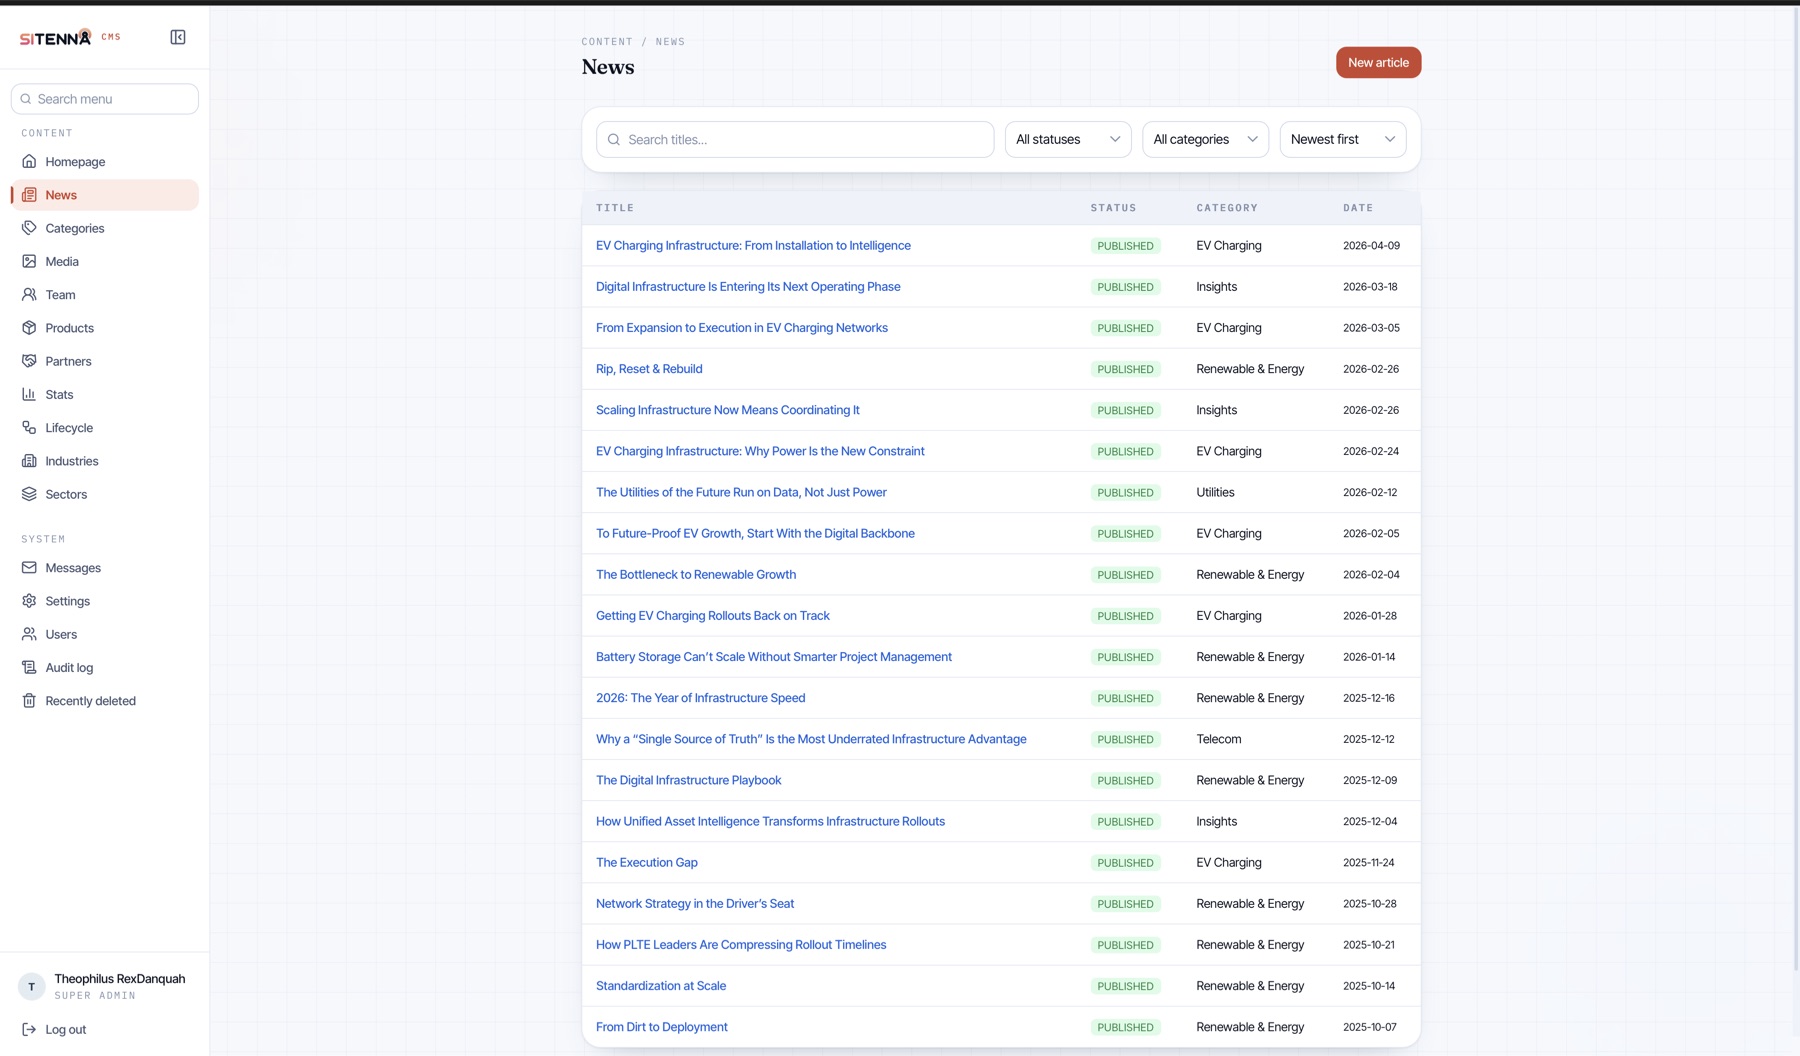1800x1056 pixels.
Task: Click the Log out arrow icon
Action: point(29,1029)
